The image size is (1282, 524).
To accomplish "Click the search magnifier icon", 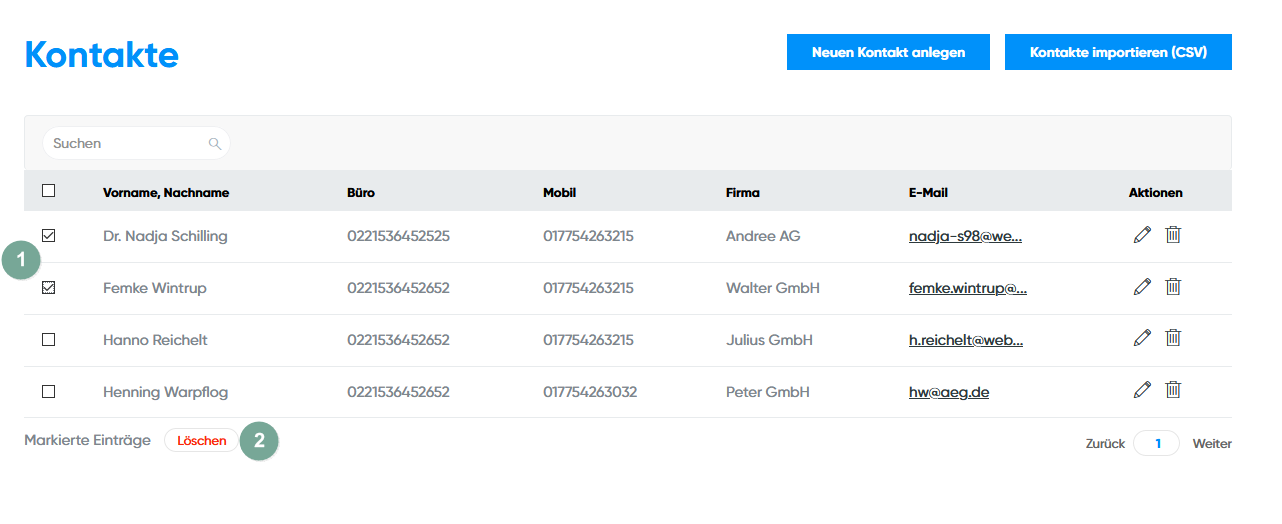I will point(214,144).
